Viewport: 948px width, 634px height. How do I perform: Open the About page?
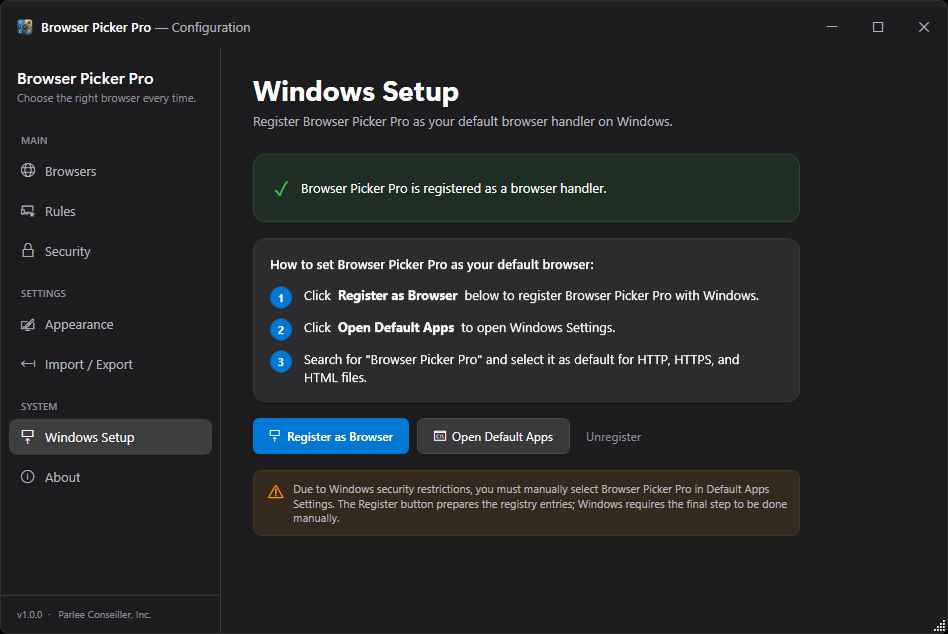tap(111, 477)
